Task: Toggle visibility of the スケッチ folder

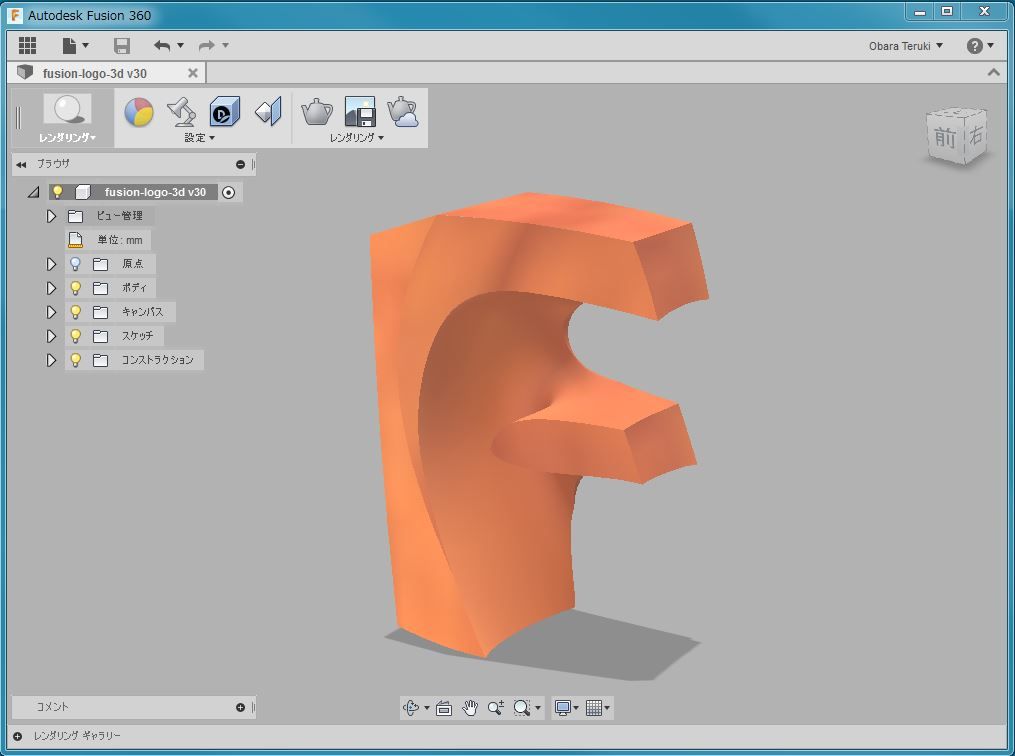Action: point(76,335)
